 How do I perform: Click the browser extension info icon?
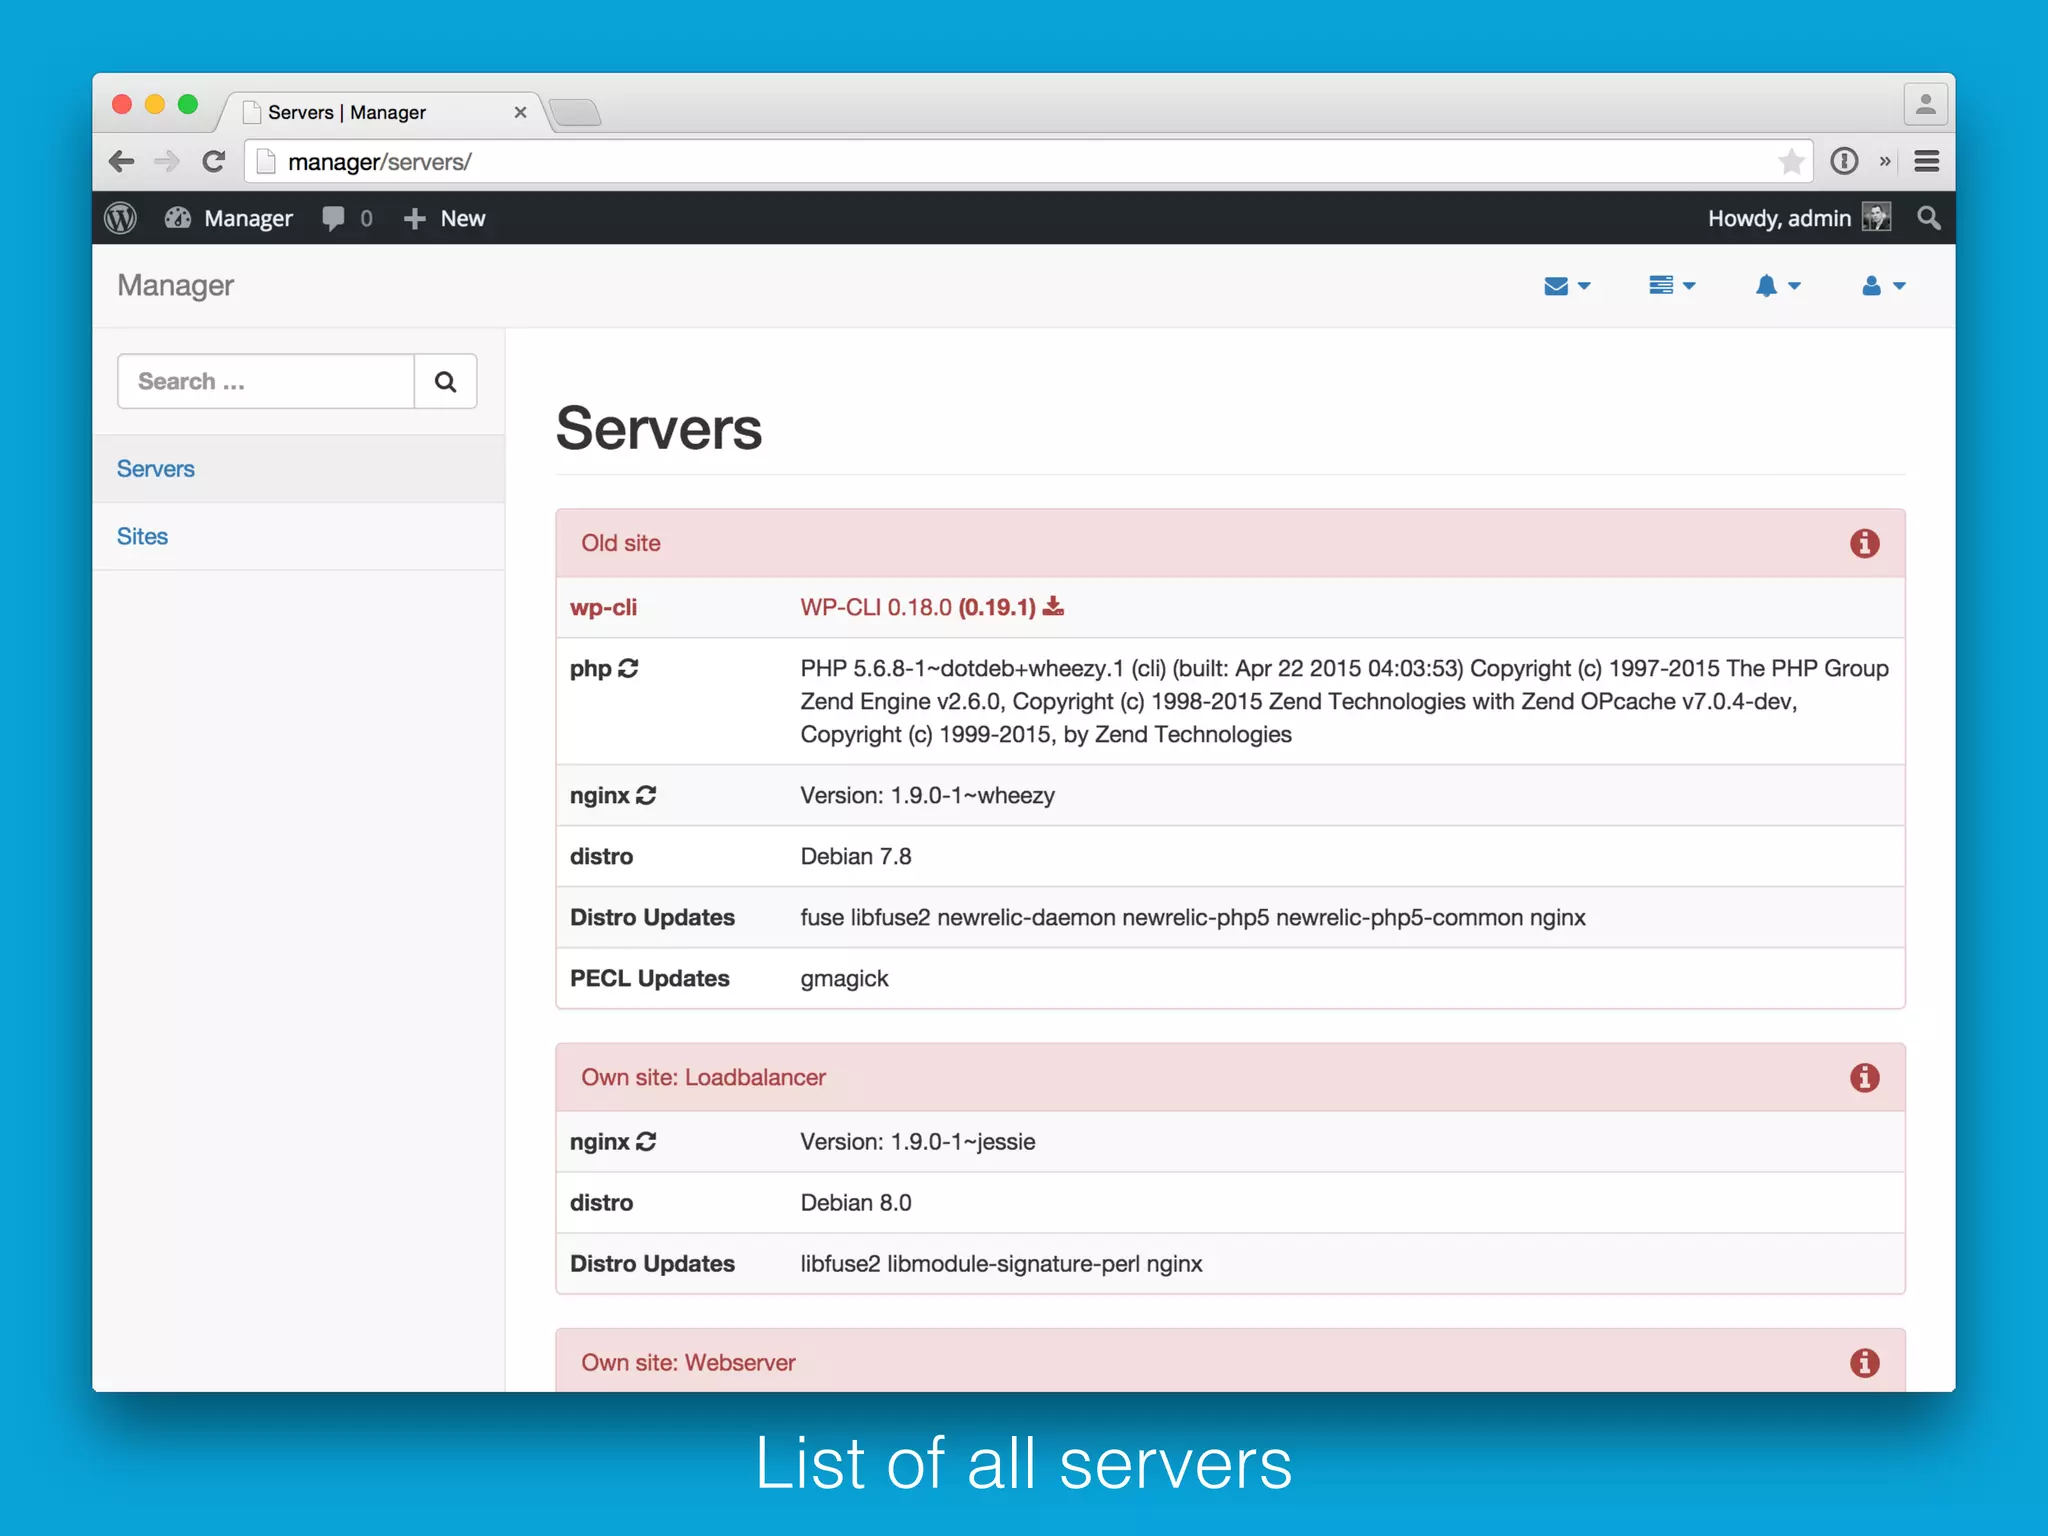click(1844, 161)
